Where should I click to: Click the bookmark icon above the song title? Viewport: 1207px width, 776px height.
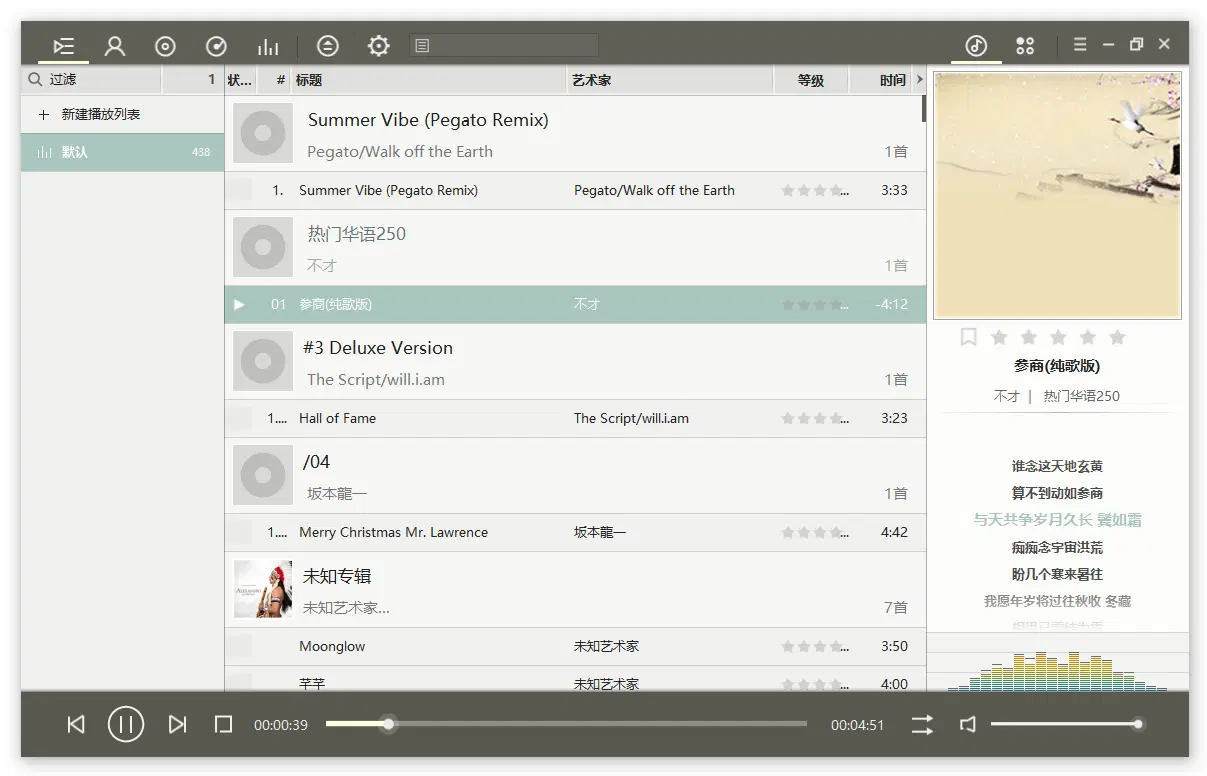pos(968,337)
